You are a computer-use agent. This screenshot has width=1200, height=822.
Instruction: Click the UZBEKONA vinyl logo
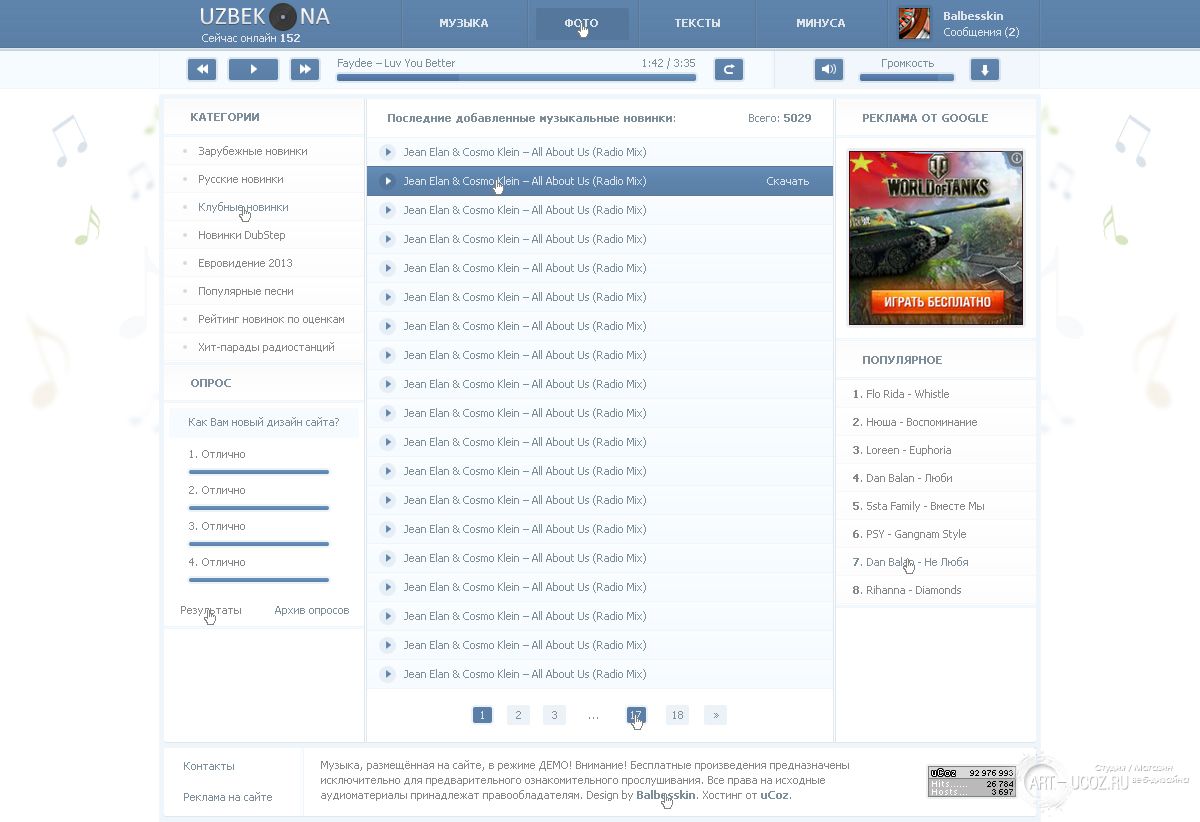tap(264, 17)
